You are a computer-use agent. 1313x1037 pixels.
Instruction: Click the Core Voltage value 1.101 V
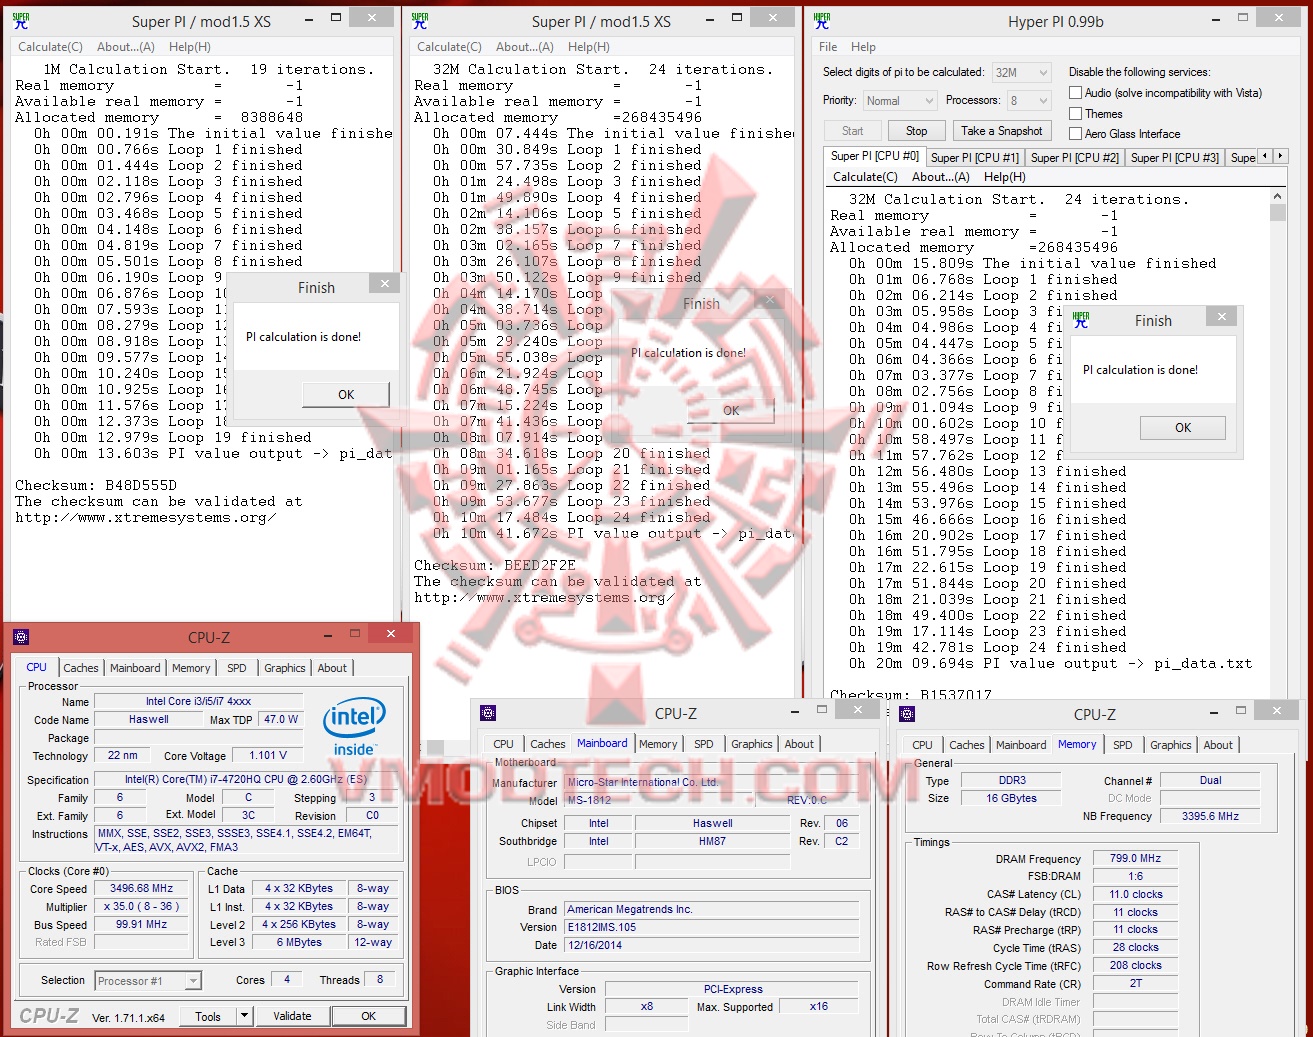[x=268, y=755]
